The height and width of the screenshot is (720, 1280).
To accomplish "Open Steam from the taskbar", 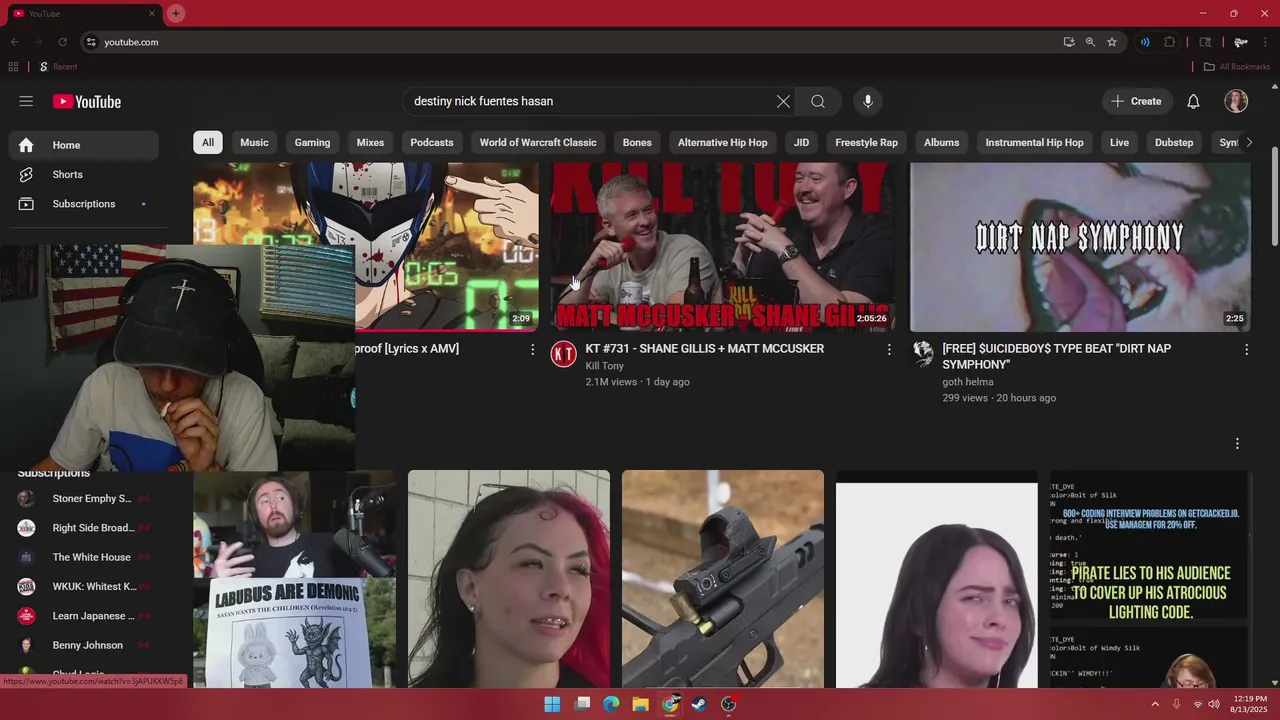I will (x=699, y=704).
